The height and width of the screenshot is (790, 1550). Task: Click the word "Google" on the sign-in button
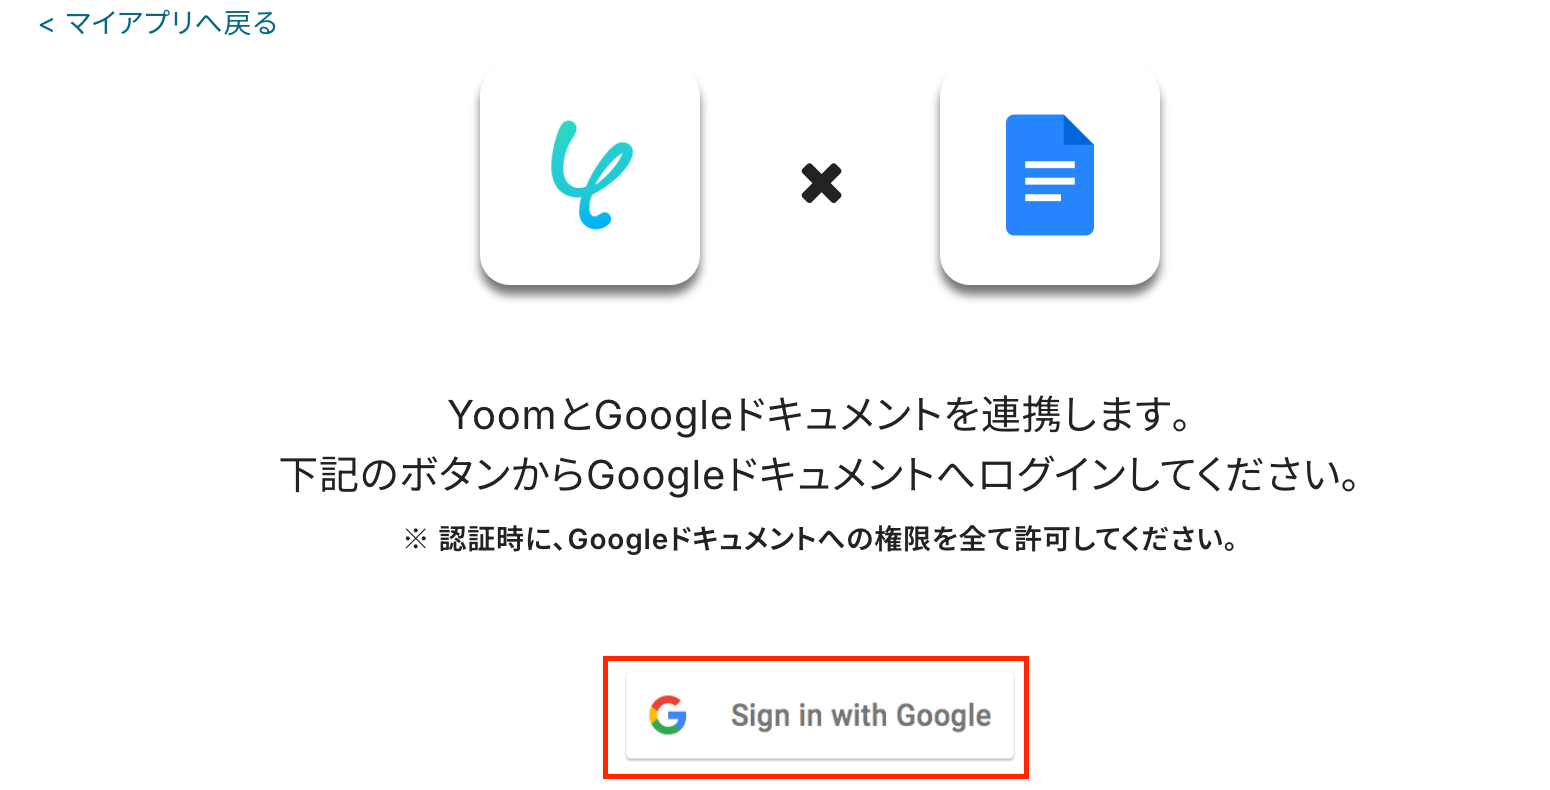click(944, 716)
